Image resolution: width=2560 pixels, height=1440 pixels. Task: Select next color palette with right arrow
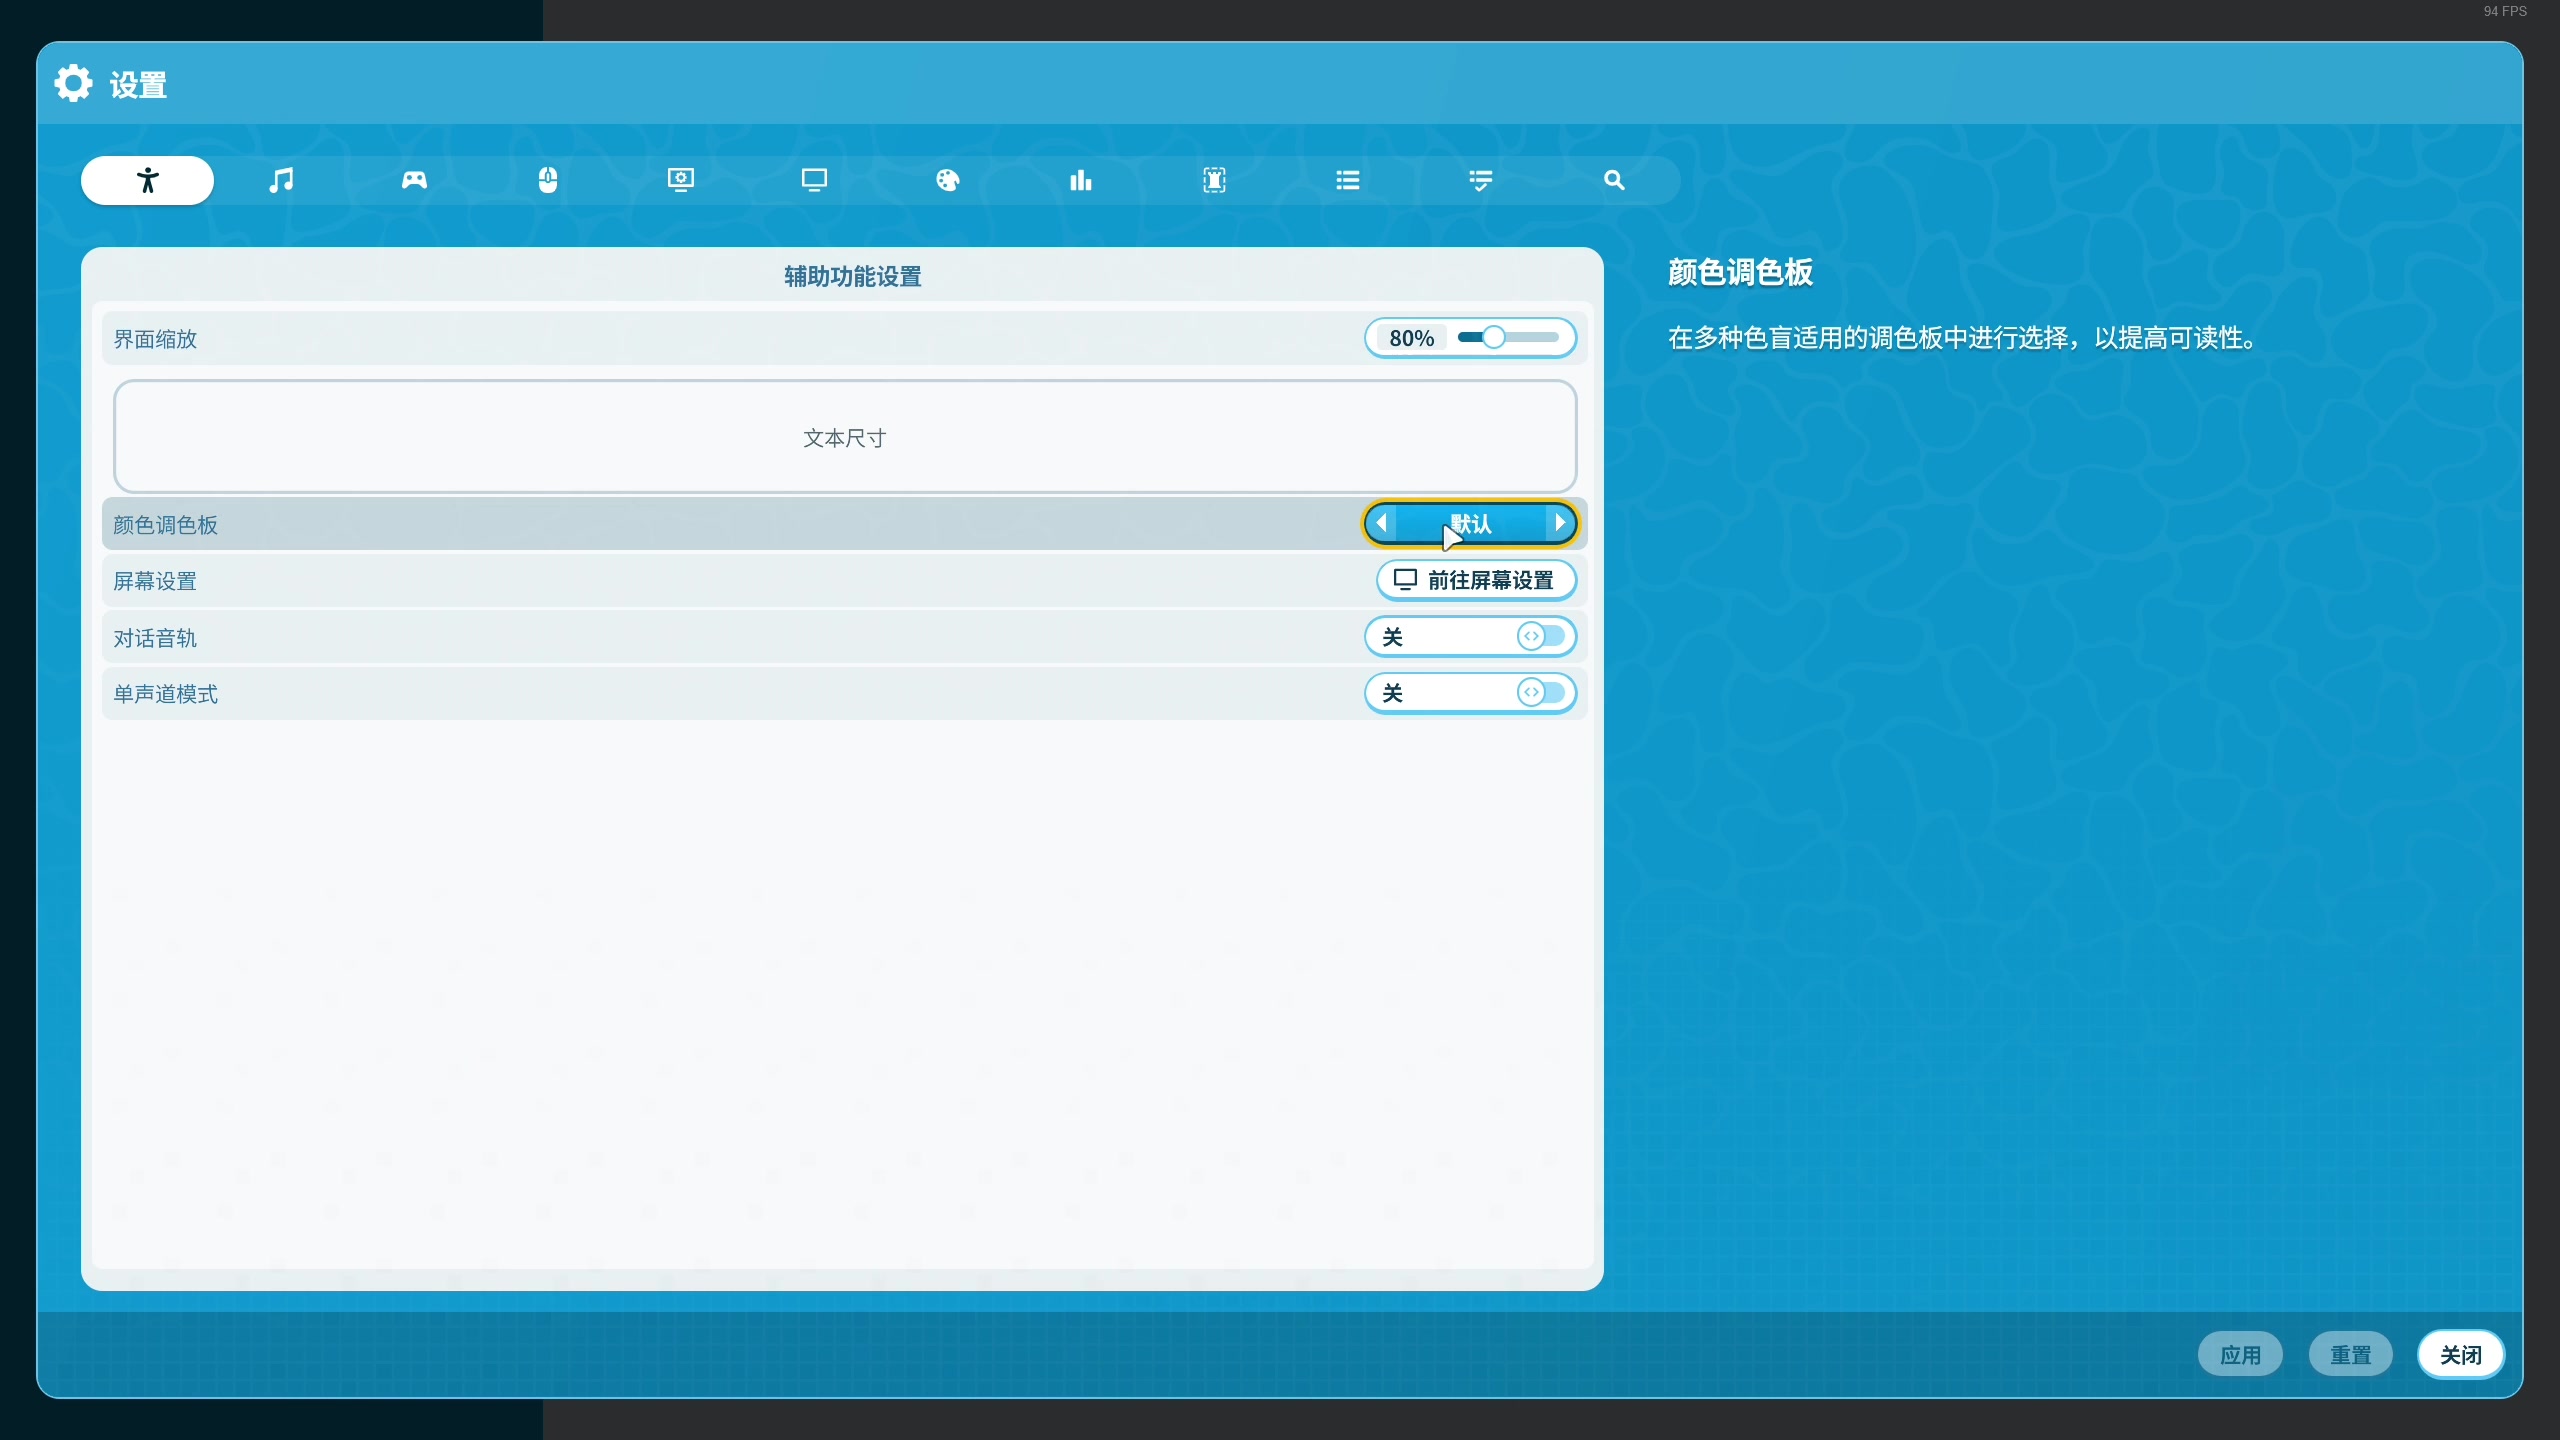point(1559,523)
